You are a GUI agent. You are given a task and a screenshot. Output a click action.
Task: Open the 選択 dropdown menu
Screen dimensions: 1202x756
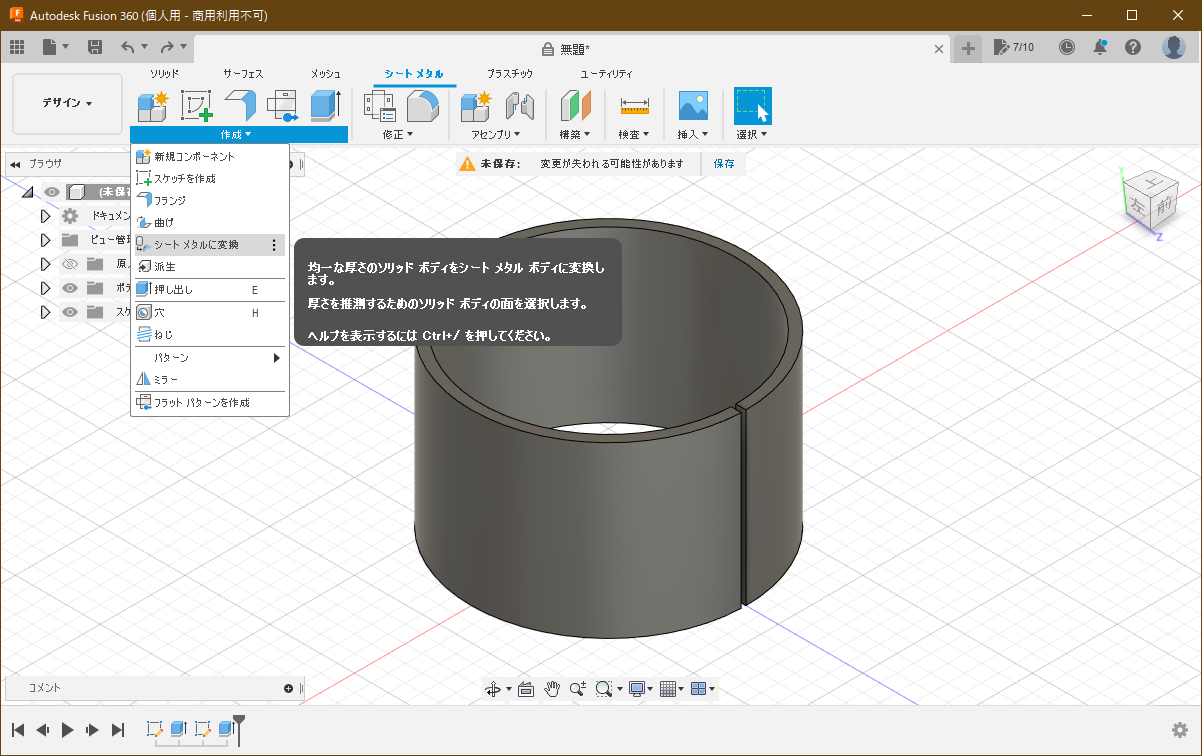752,134
